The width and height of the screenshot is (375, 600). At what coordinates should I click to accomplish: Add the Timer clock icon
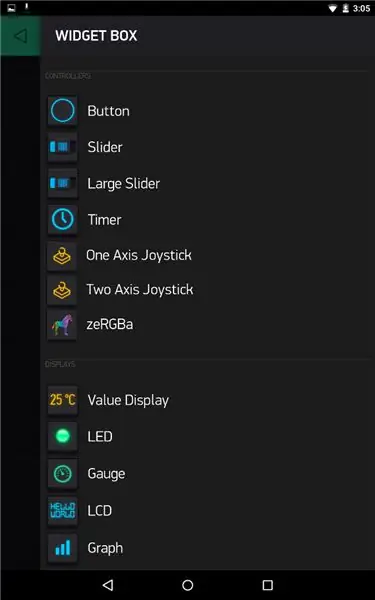(62, 220)
